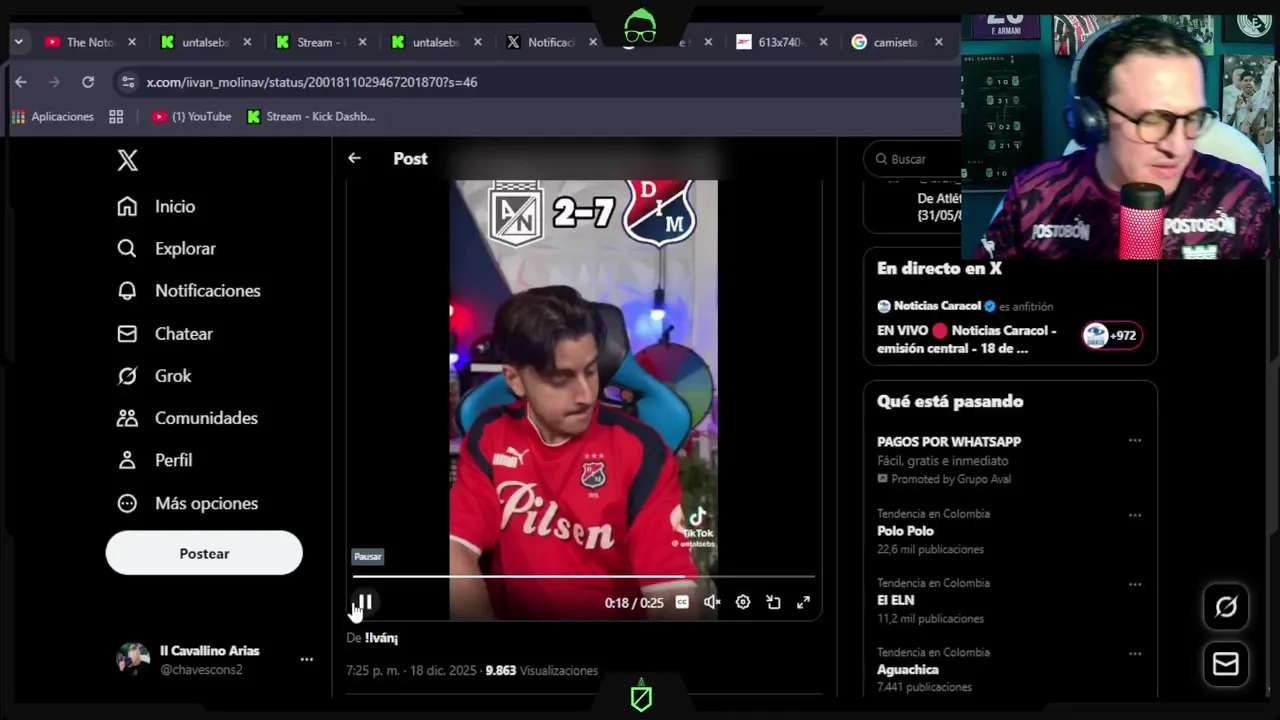Click the TikTok watermark video area
Screen dimensions: 1280x720
pyautogui.click(x=696, y=527)
